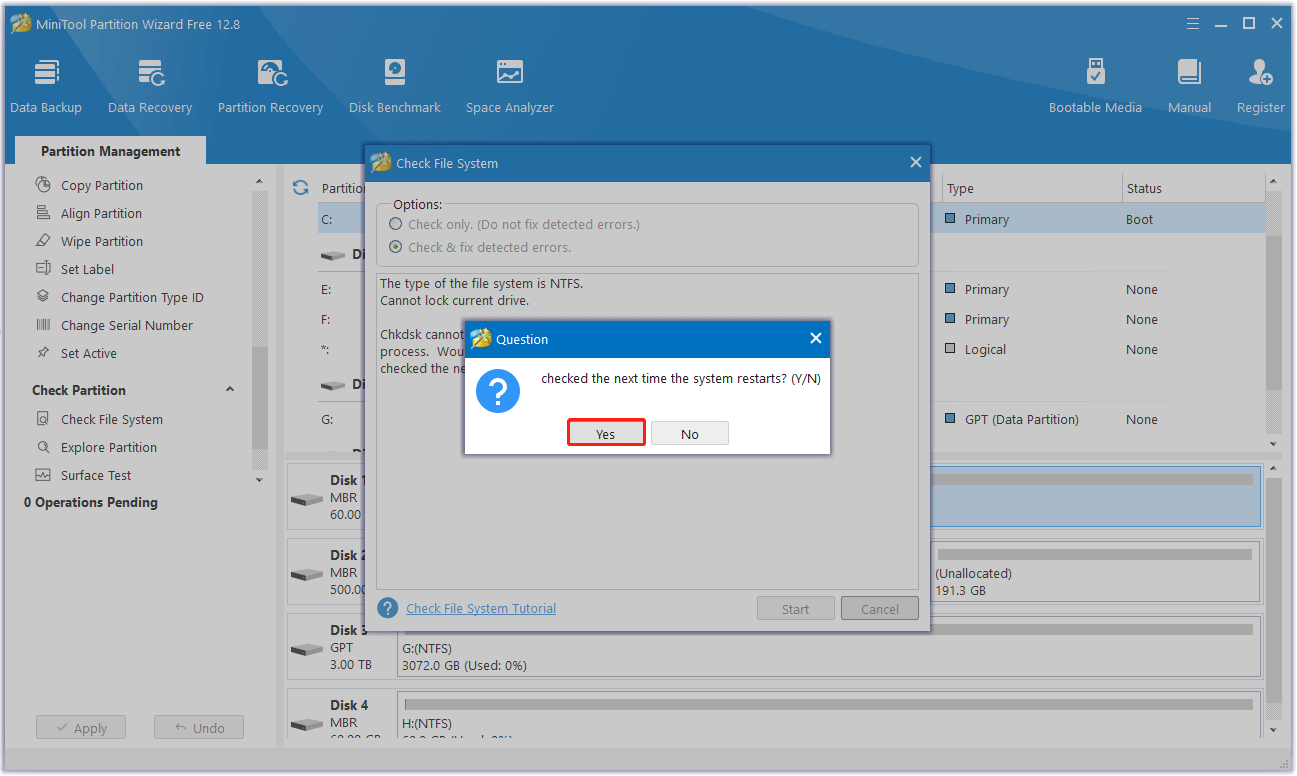Click the help icon in Check File System dialog
The height and width of the screenshot is (776, 1297).
coord(388,608)
